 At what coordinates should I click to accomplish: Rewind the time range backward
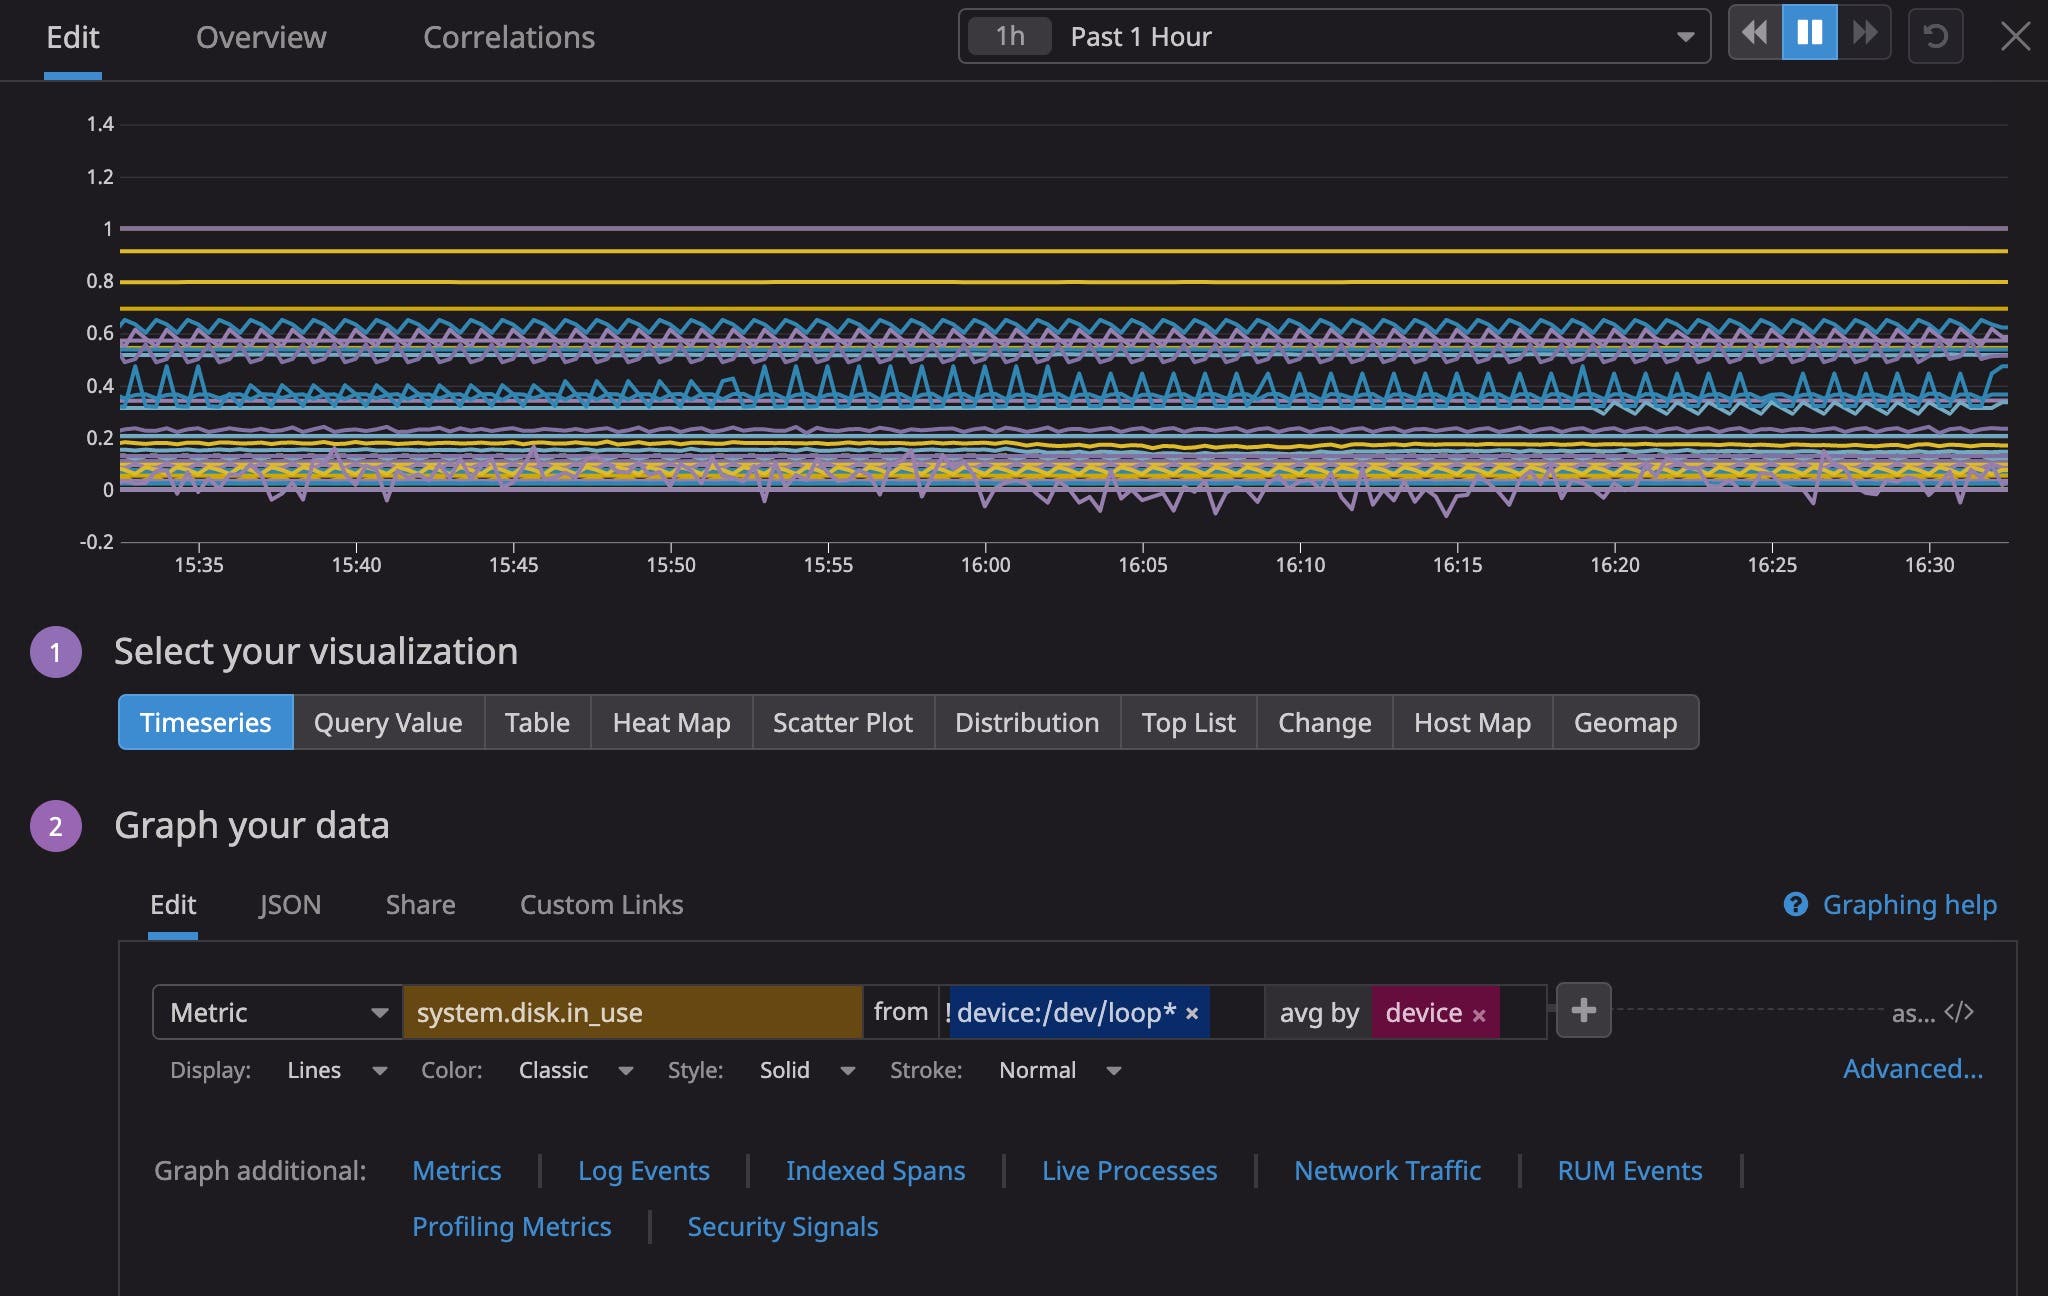pyautogui.click(x=1755, y=35)
